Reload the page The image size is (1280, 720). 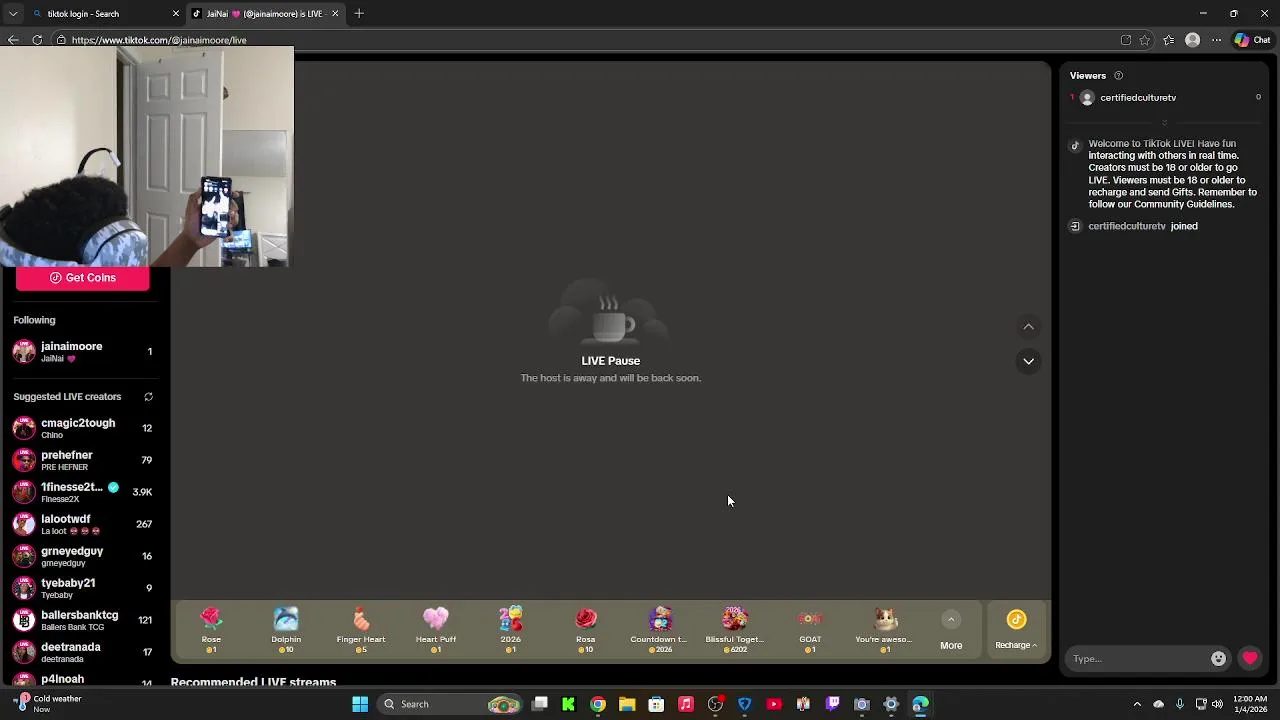37,40
